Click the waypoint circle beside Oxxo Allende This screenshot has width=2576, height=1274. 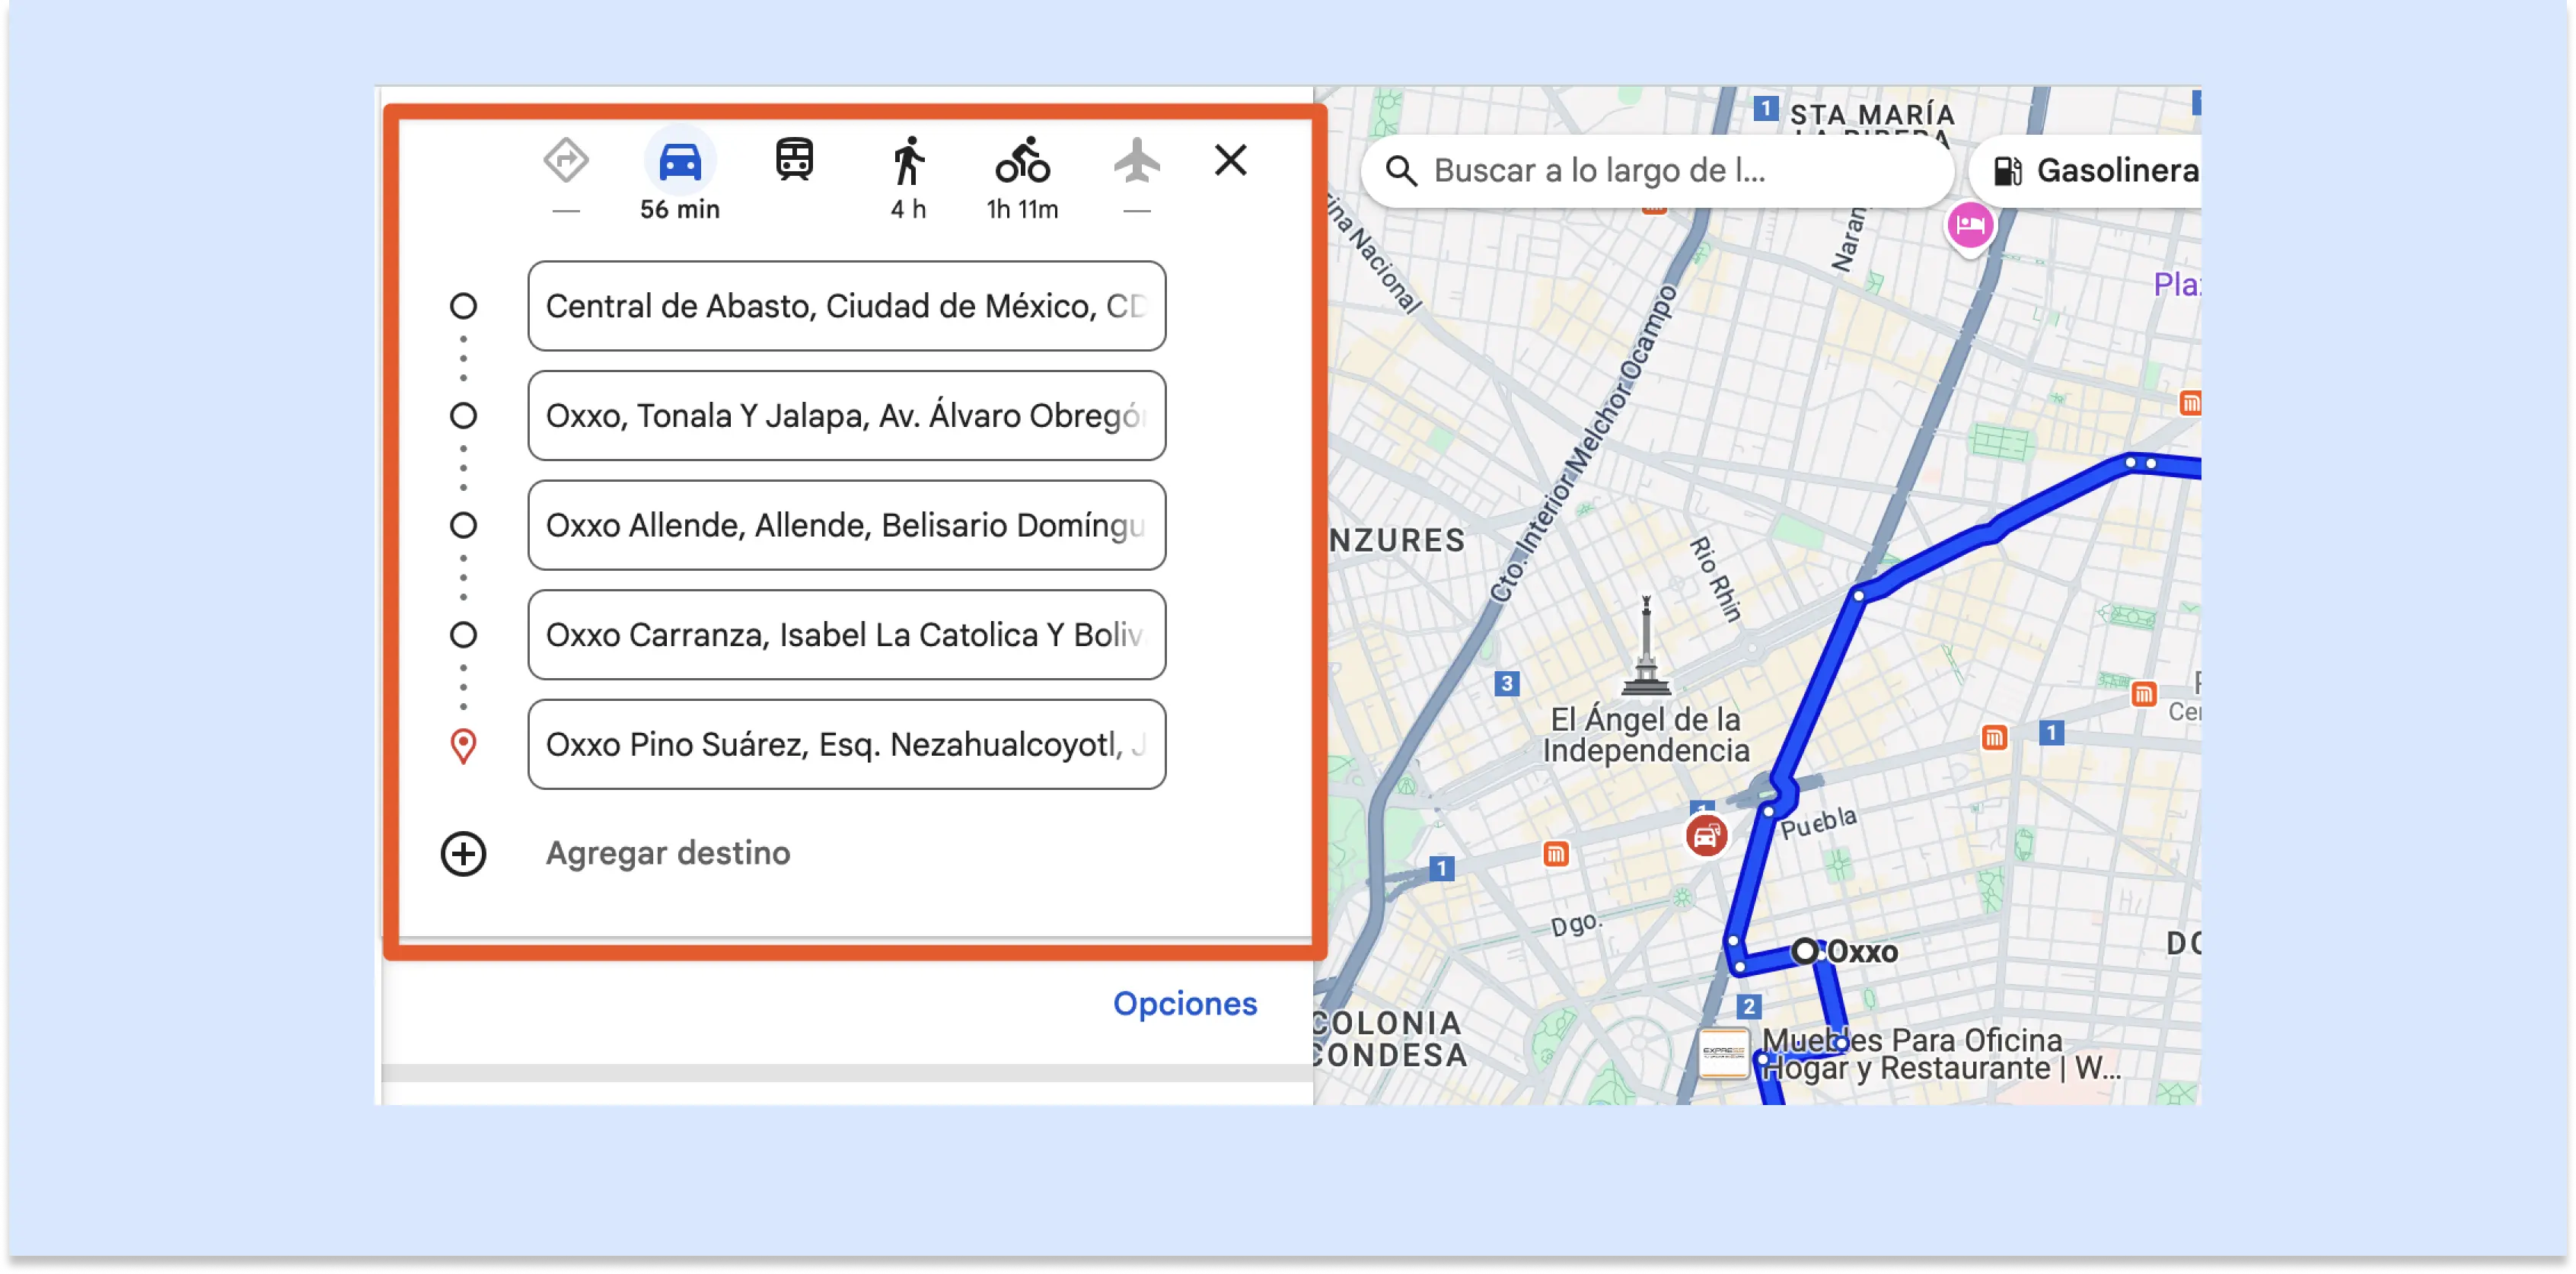pos(463,525)
